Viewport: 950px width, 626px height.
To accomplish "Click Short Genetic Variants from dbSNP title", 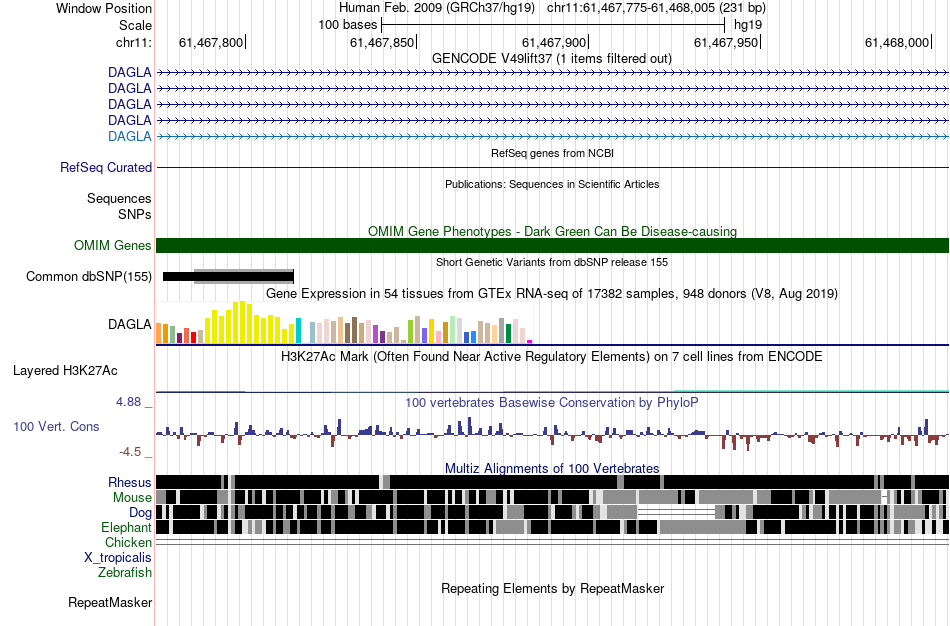I will [x=552, y=262].
